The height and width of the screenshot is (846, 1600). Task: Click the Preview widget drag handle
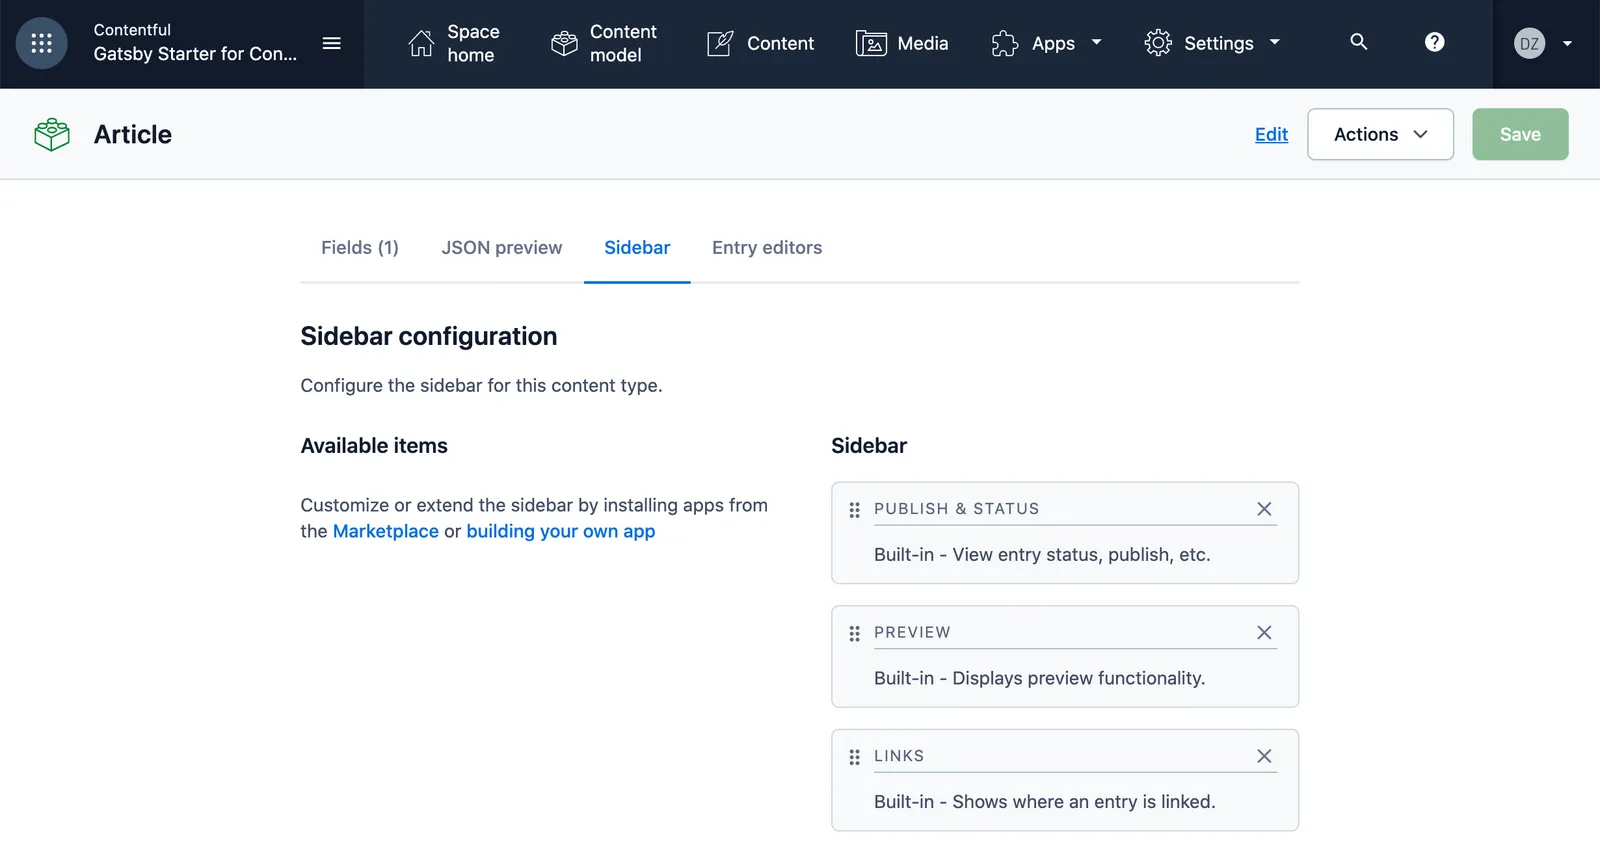(x=854, y=633)
